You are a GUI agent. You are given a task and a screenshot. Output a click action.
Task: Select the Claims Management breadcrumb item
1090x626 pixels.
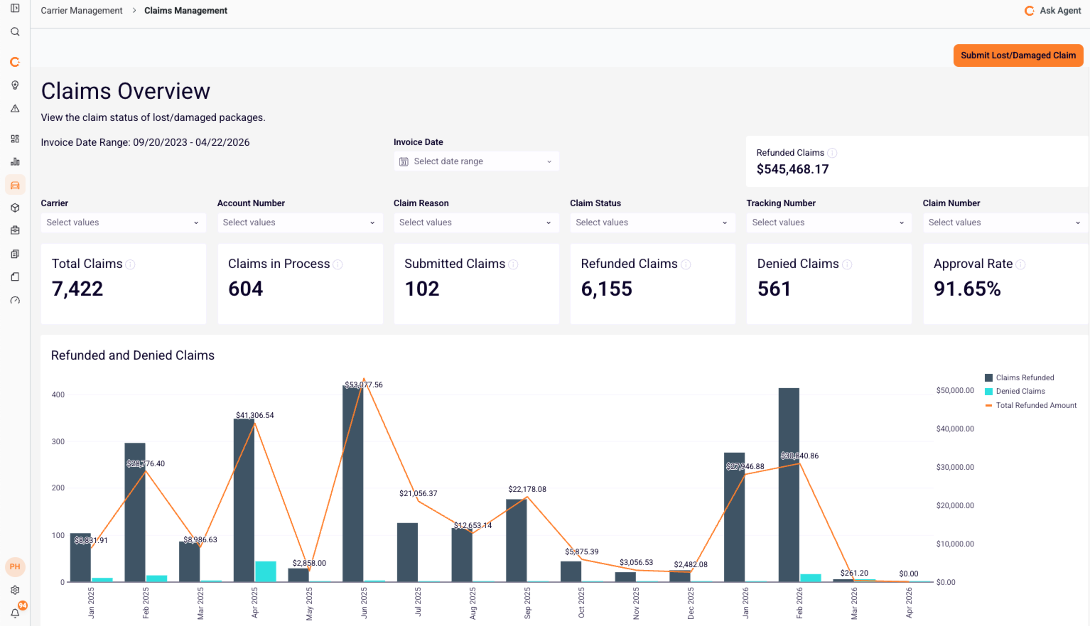[x=186, y=10]
